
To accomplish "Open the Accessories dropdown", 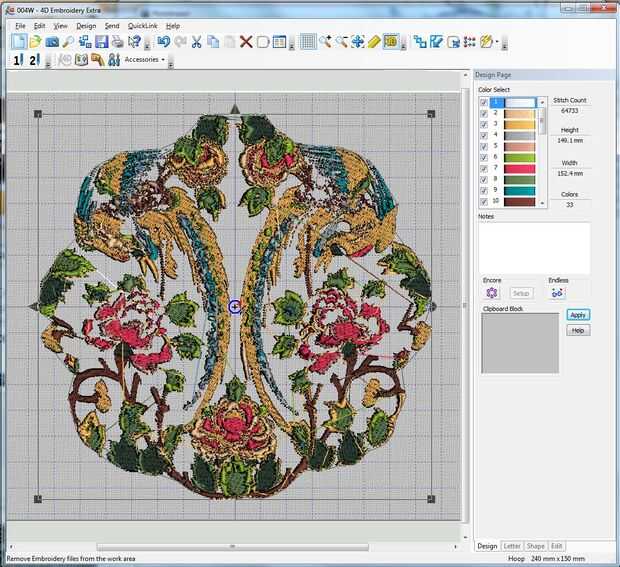I will point(144,60).
